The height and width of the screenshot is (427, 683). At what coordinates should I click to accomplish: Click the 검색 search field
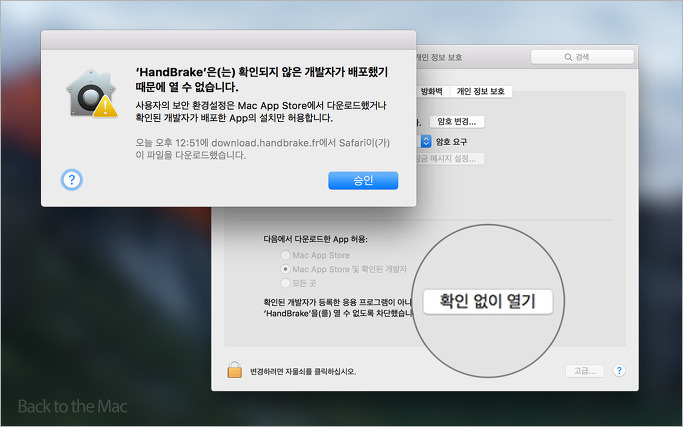pos(582,57)
